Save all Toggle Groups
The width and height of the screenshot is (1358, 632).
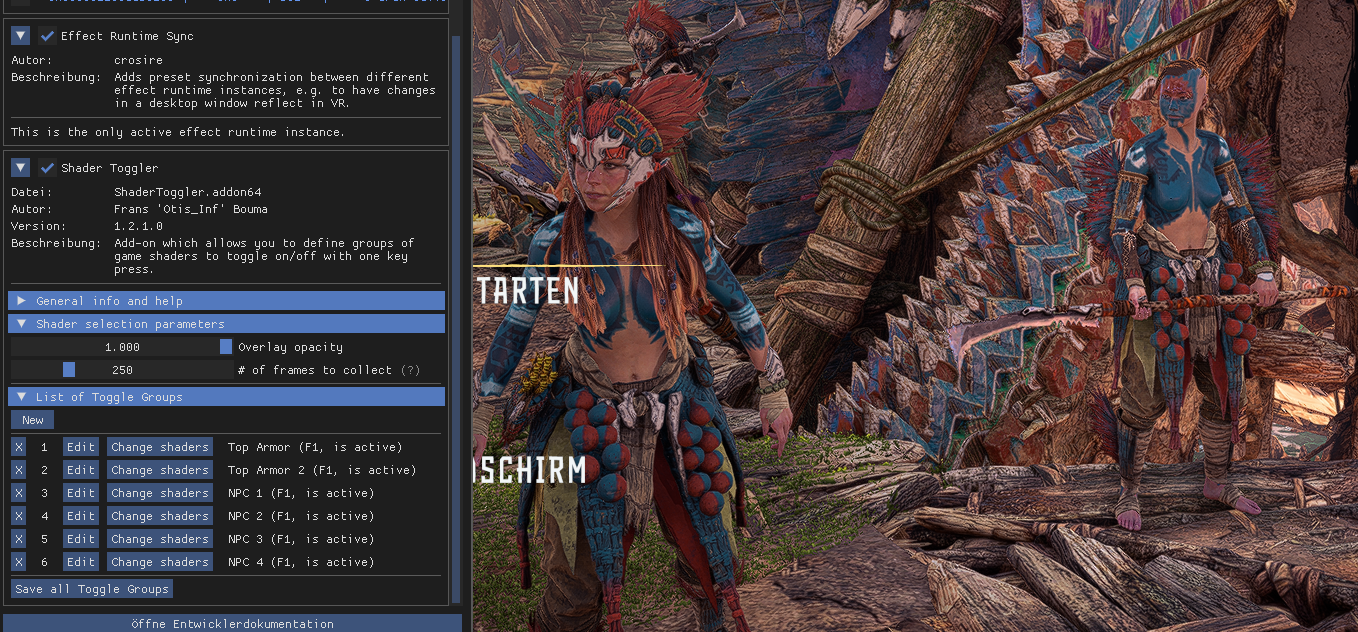coord(92,589)
